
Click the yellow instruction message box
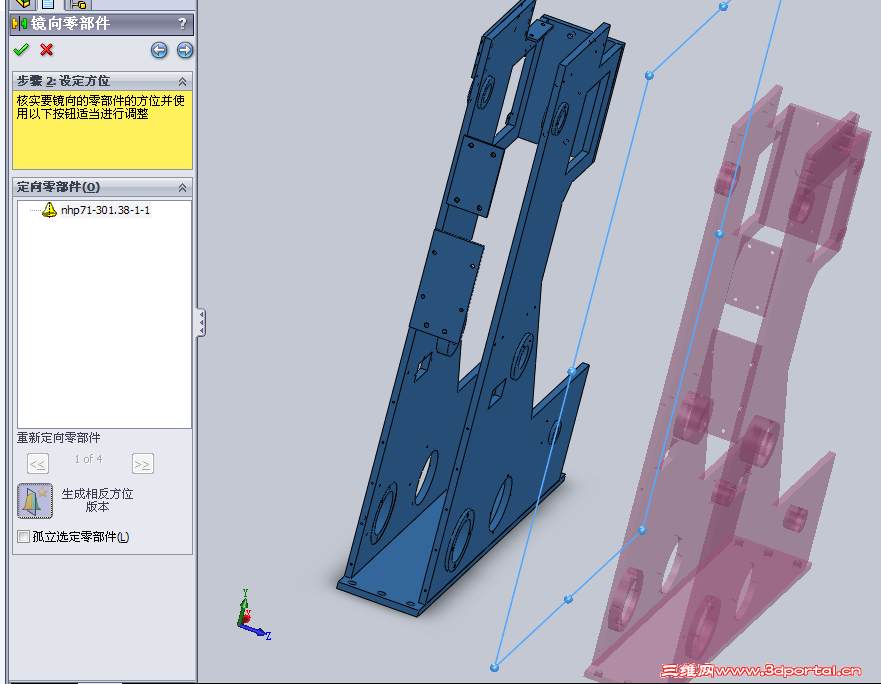(x=102, y=130)
